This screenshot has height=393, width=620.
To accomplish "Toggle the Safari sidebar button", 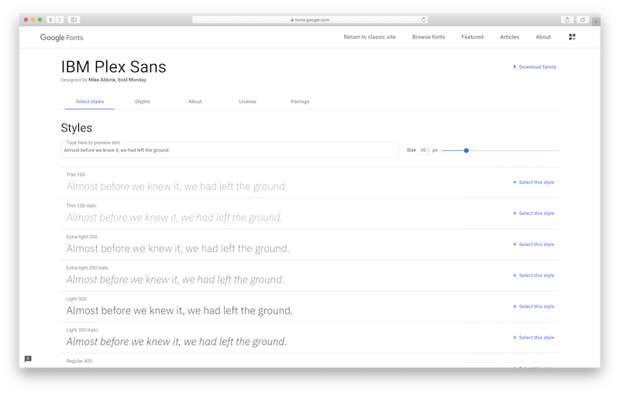I will coord(74,19).
